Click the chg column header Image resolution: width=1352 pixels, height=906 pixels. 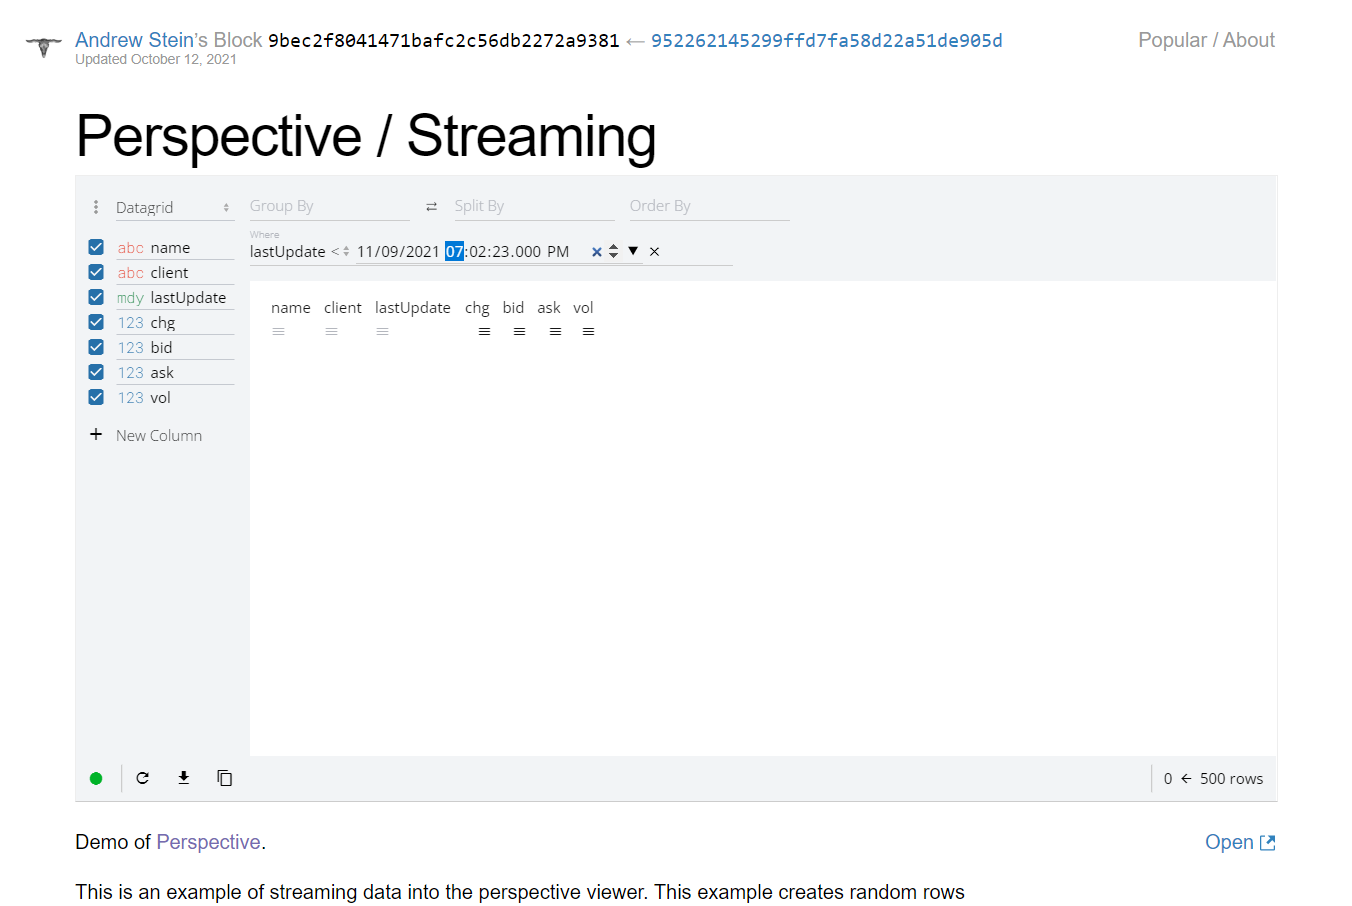pyautogui.click(x=477, y=308)
